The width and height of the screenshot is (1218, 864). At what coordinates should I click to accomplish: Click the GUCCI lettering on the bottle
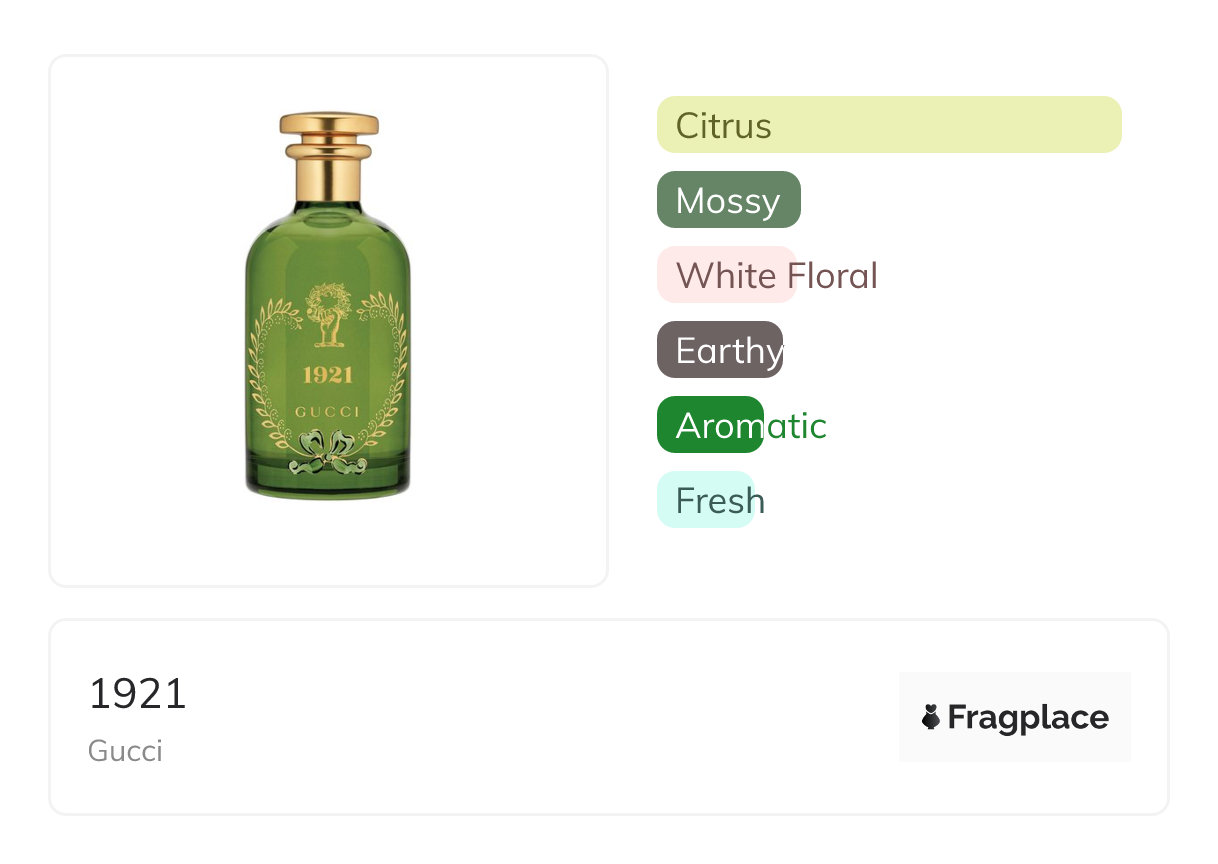pyautogui.click(x=328, y=413)
